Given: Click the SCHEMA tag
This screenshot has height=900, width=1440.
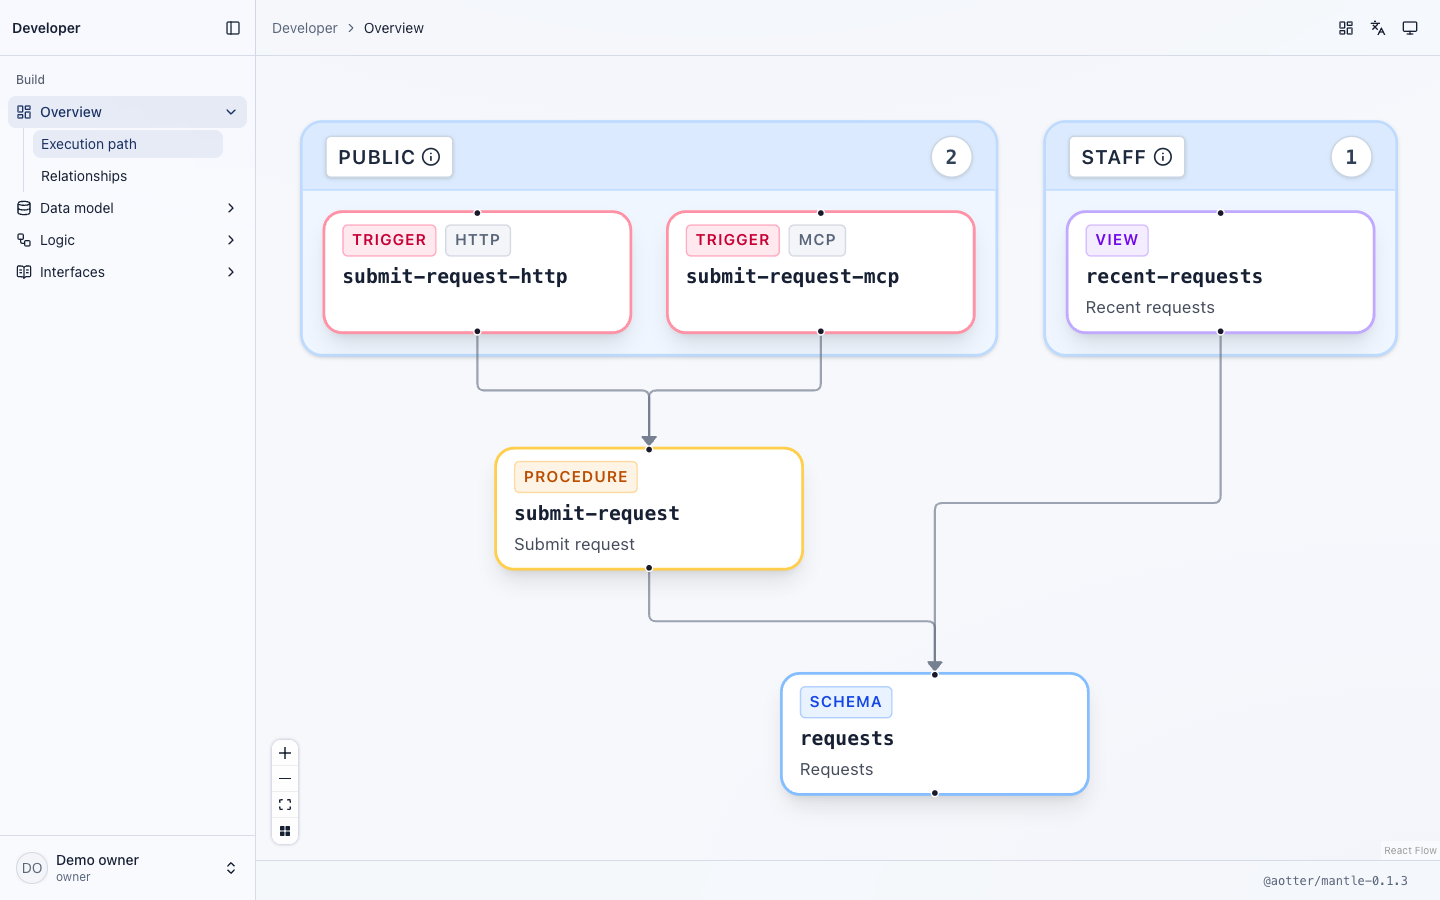Looking at the screenshot, I should coord(846,702).
